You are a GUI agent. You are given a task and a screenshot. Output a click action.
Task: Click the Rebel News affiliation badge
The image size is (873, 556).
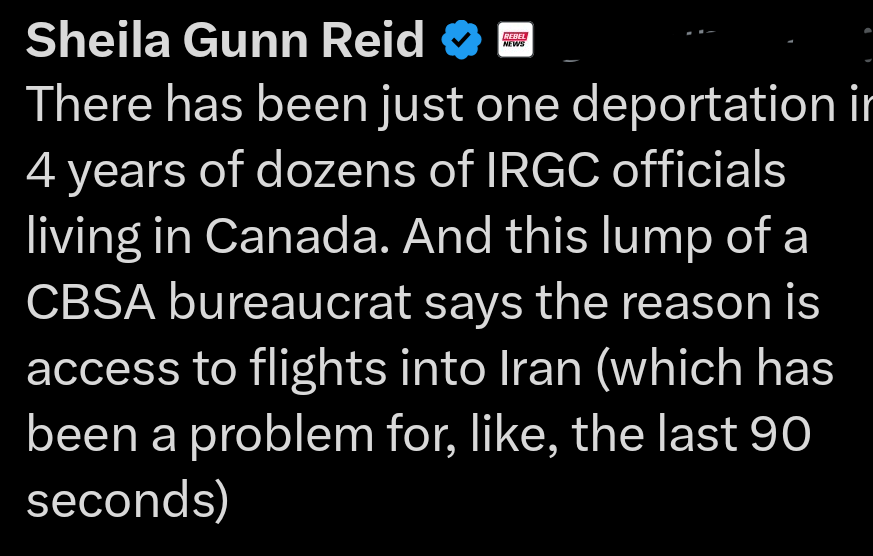(515, 41)
